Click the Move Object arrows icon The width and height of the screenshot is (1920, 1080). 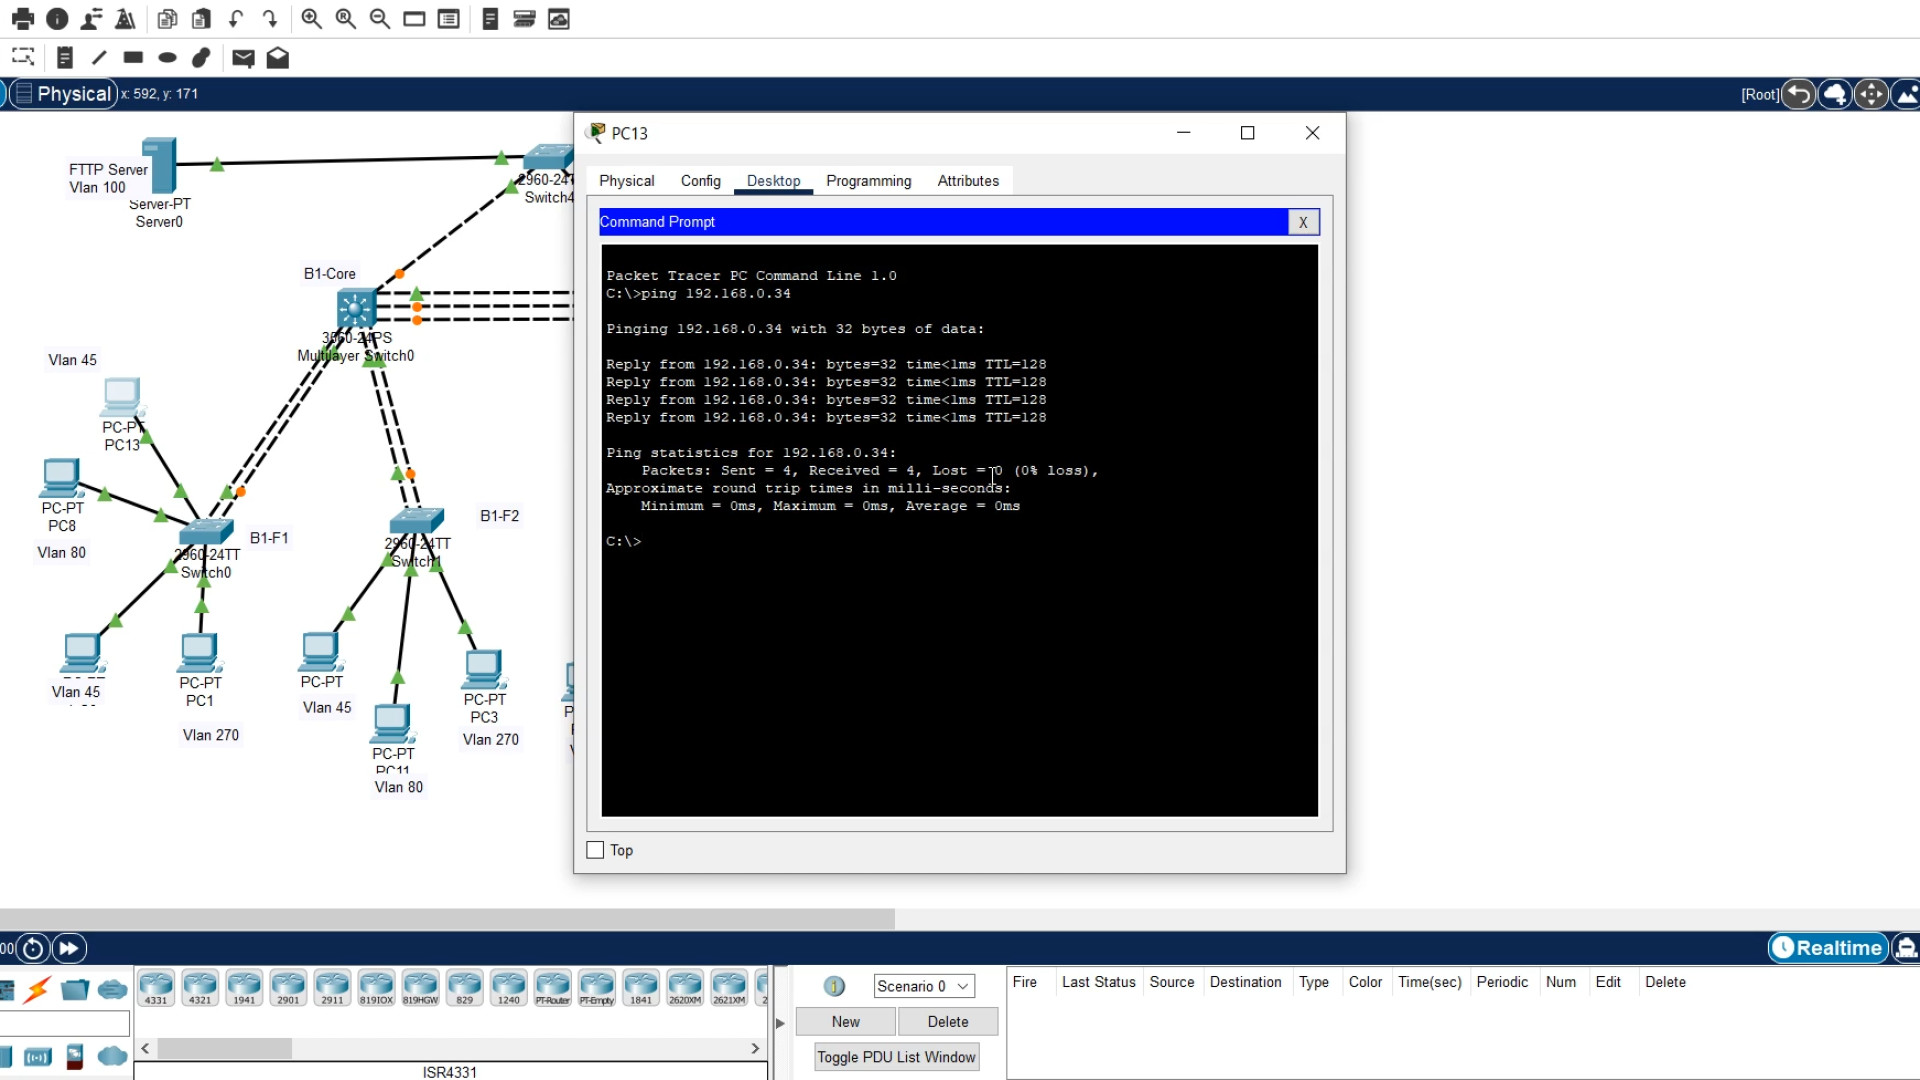(1871, 94)
